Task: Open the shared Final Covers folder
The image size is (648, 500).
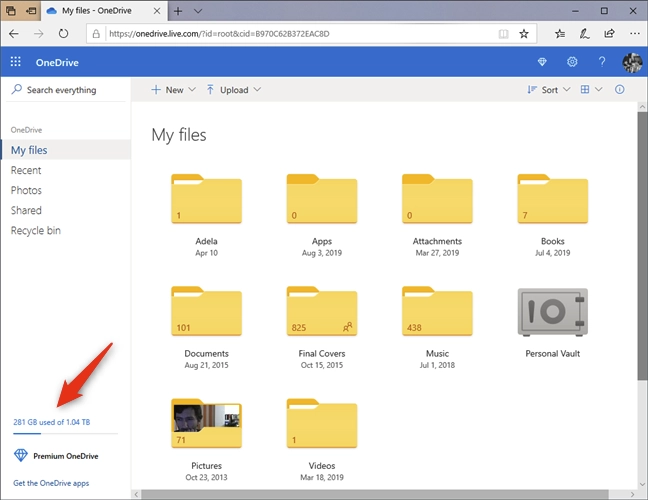Action: click(x=322, y=311)
